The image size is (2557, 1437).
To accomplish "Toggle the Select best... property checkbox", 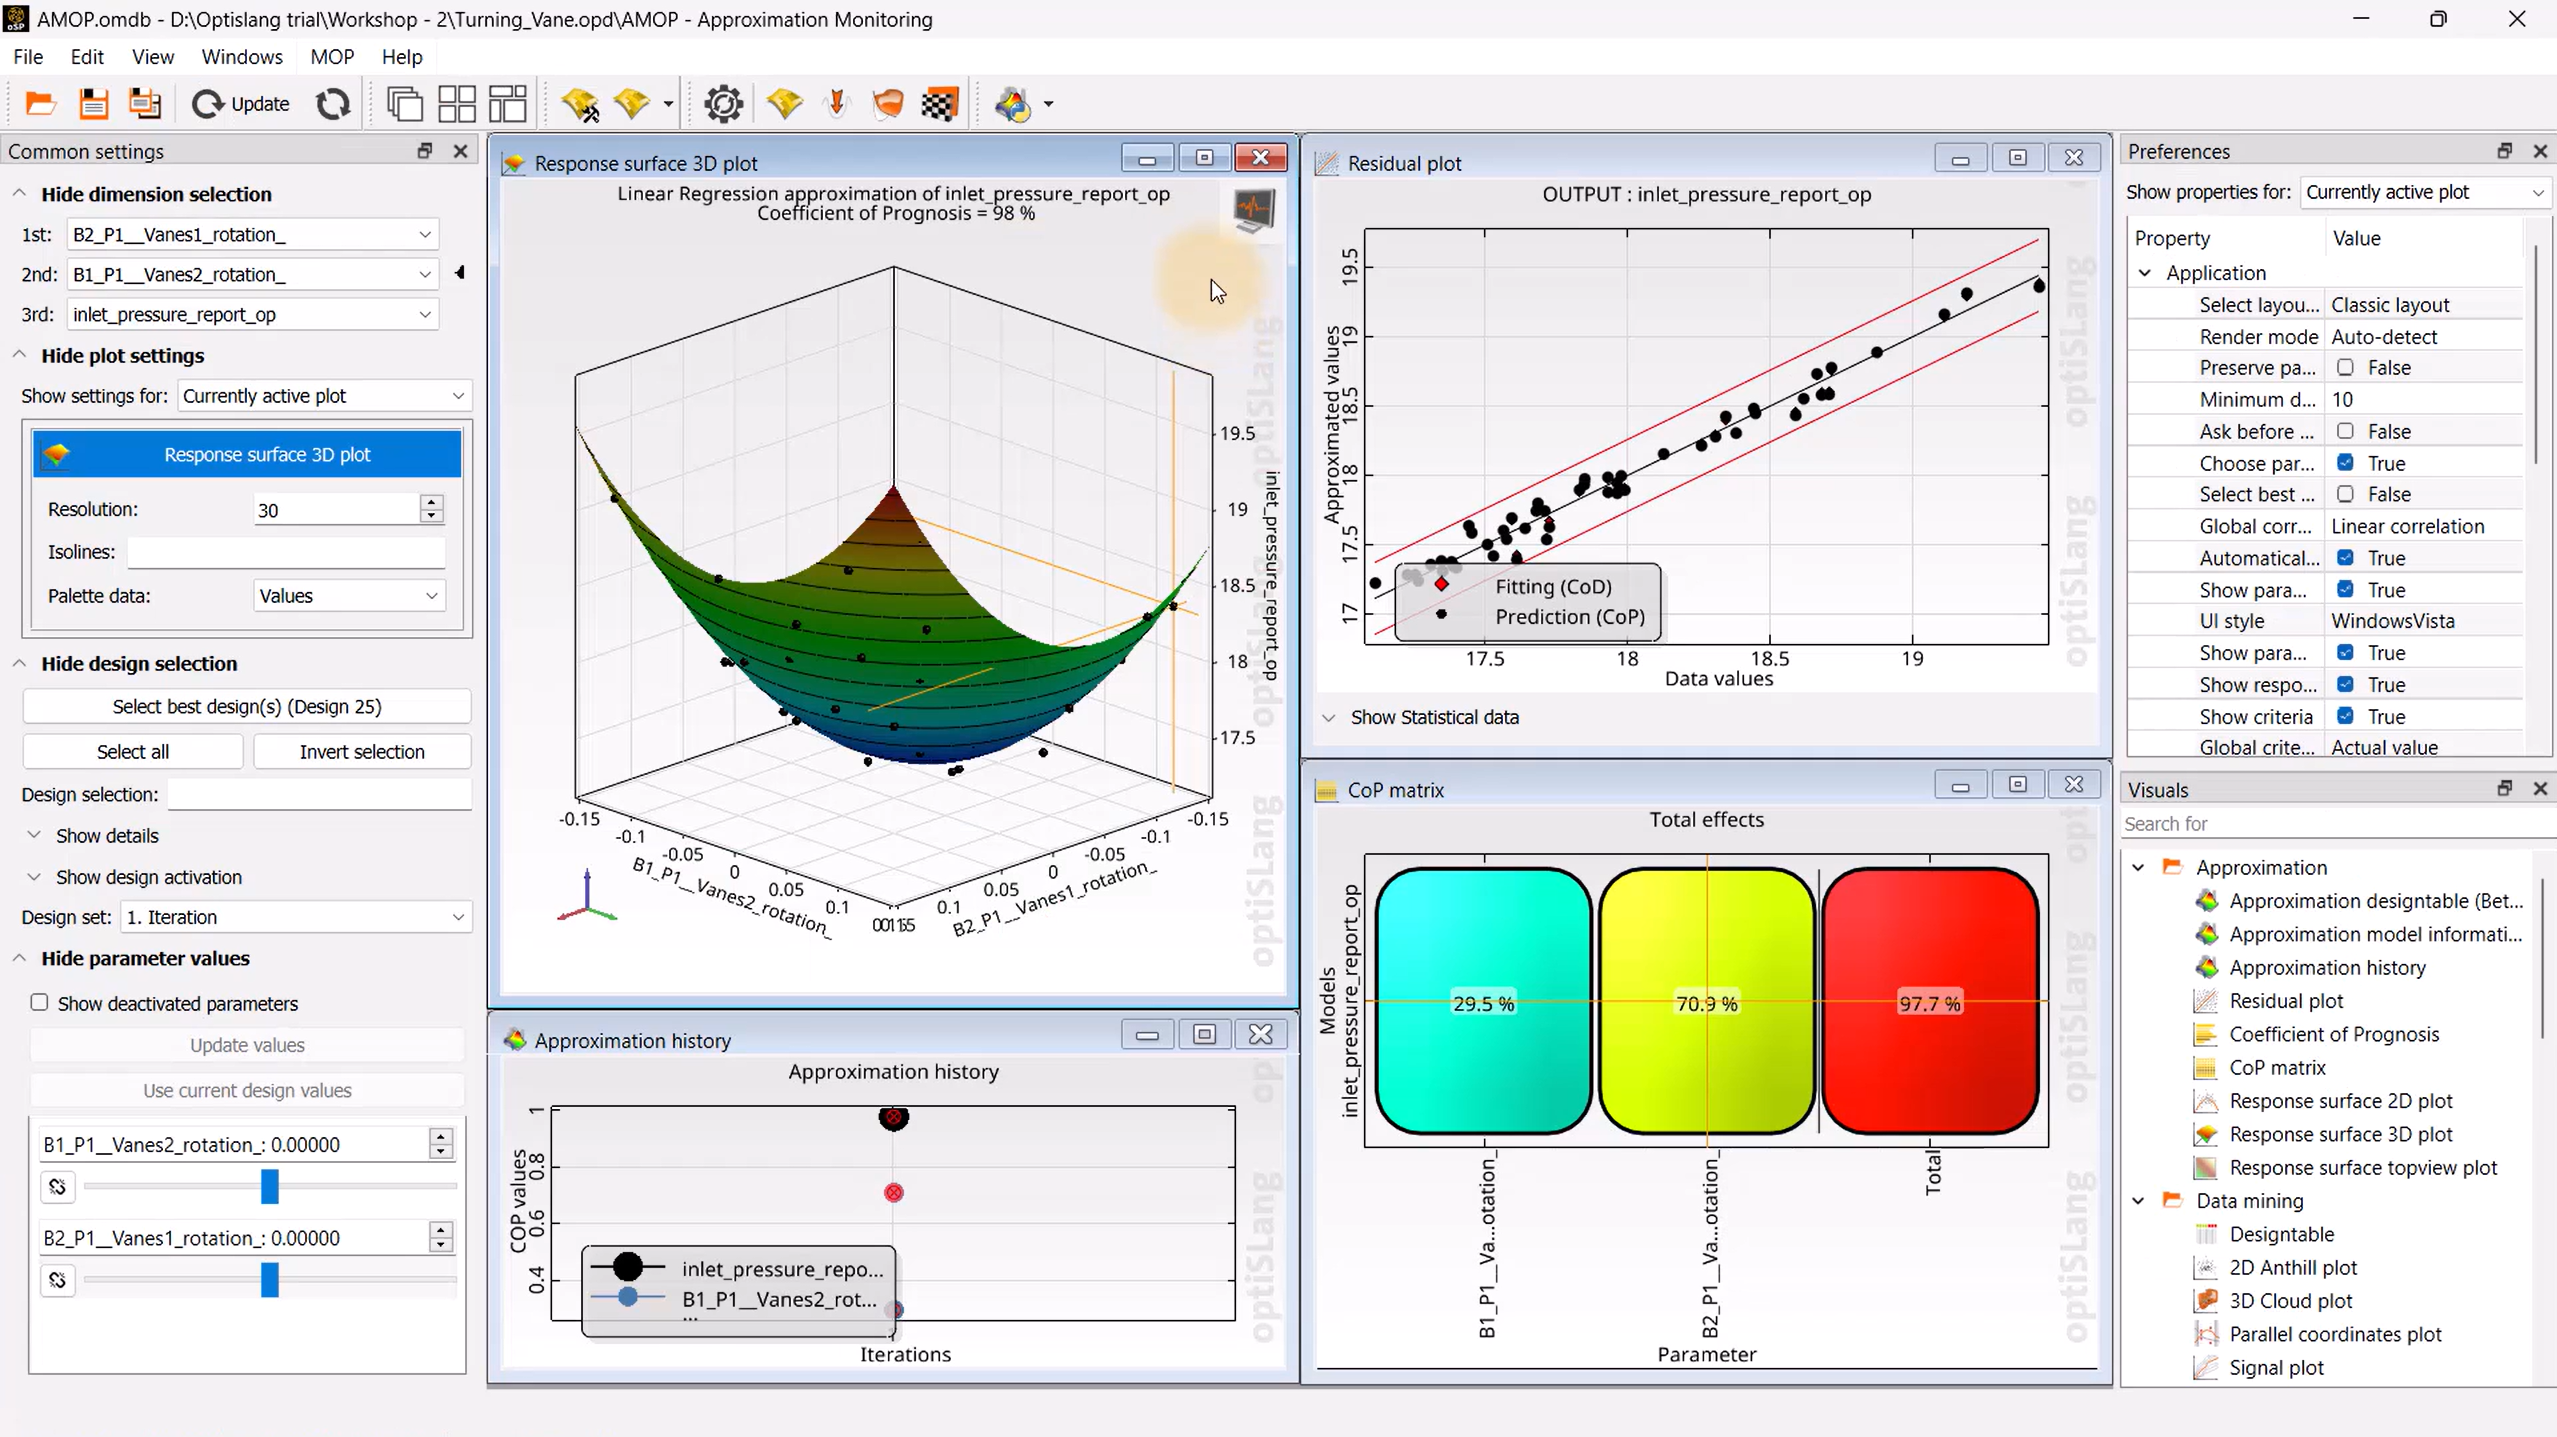I will coord(2345,494).
